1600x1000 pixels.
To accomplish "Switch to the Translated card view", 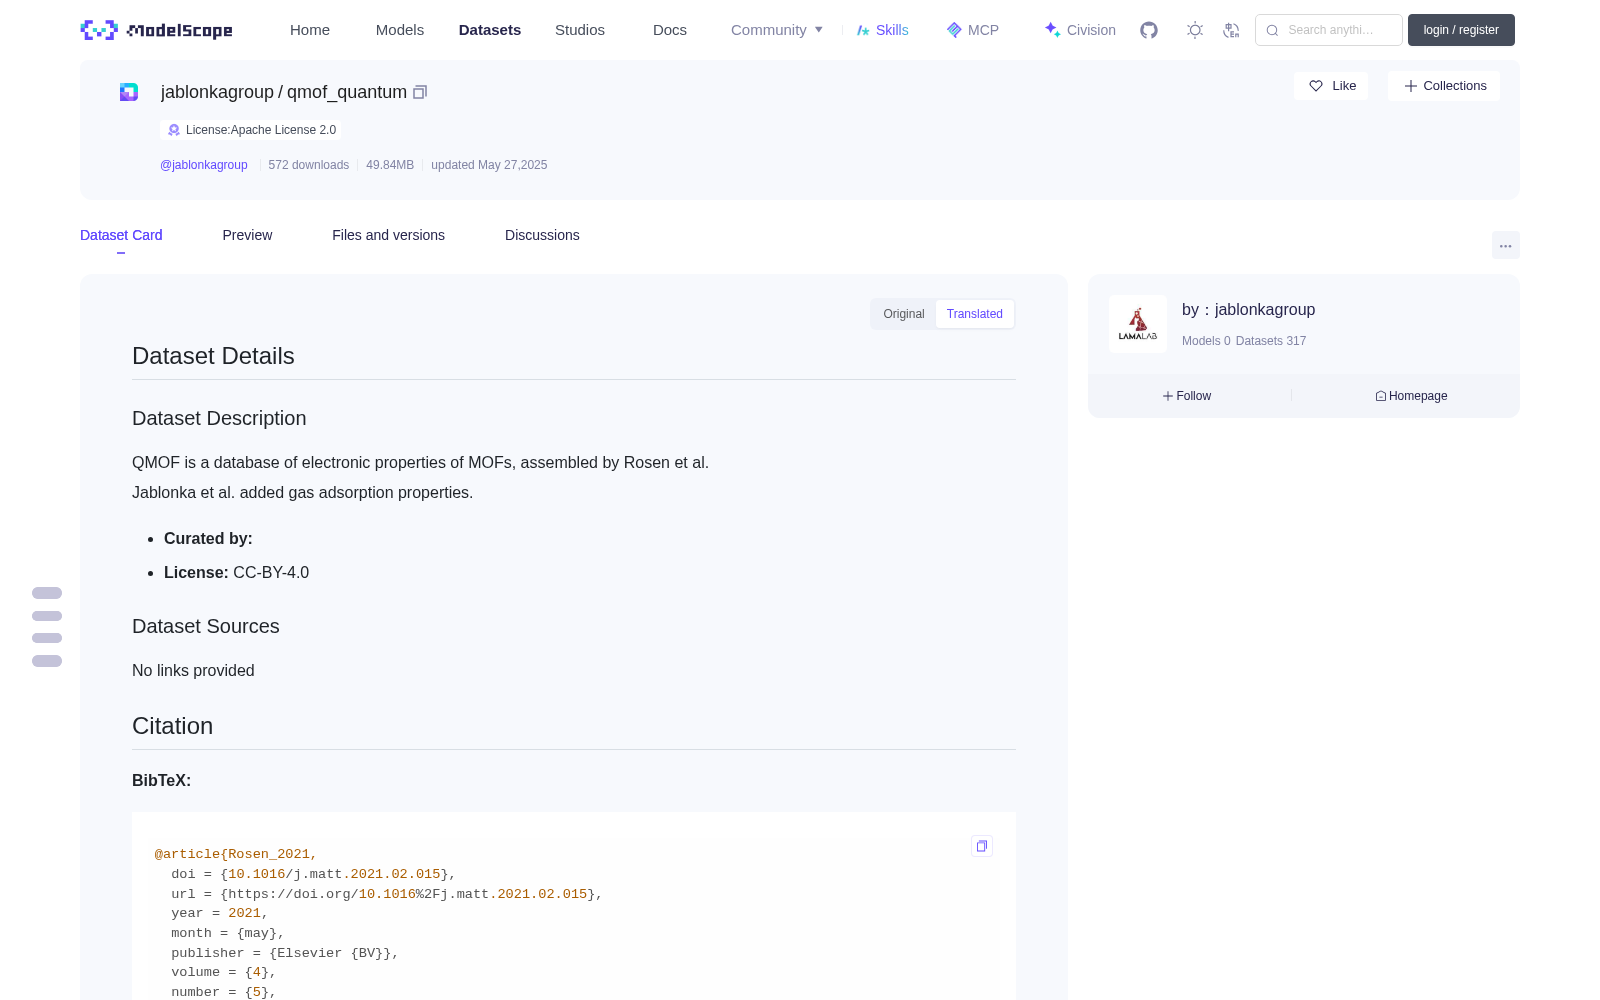I will [x=975, y=314].
